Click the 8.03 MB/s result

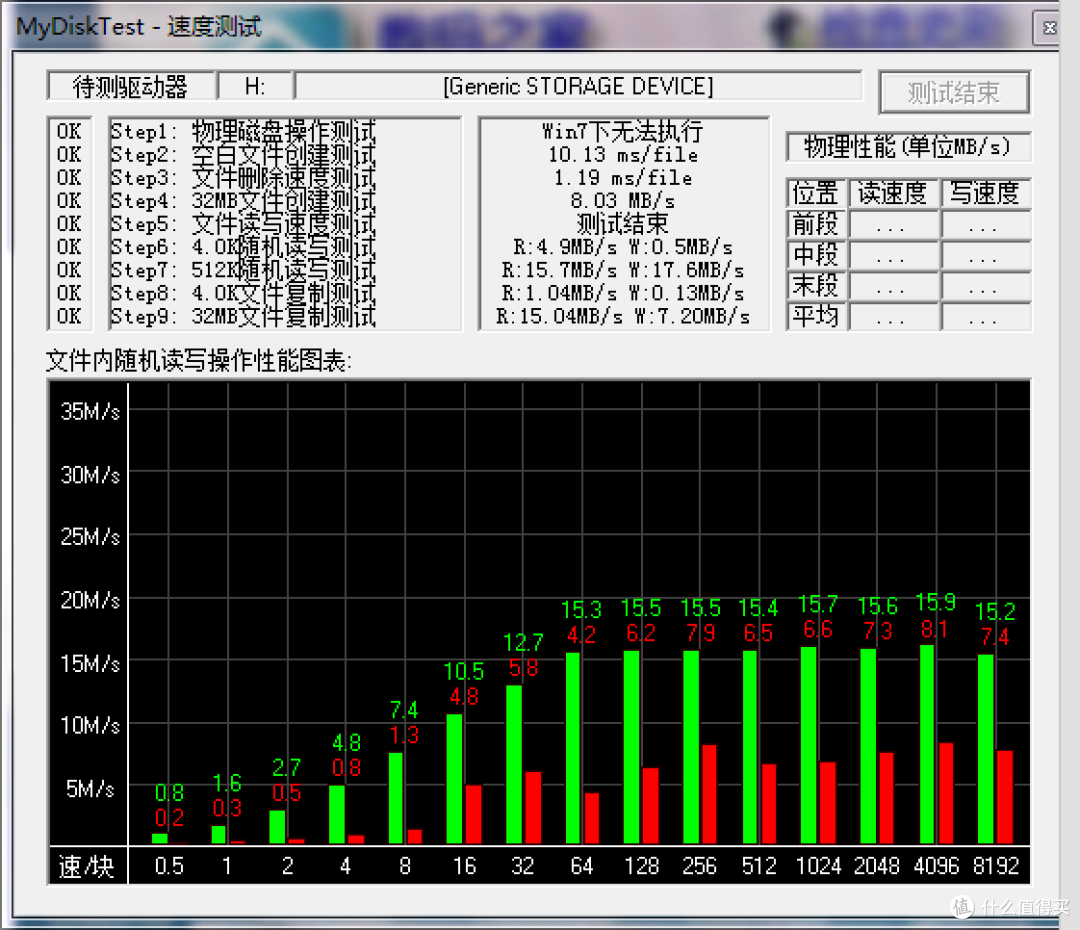click(x=623, y=200)
